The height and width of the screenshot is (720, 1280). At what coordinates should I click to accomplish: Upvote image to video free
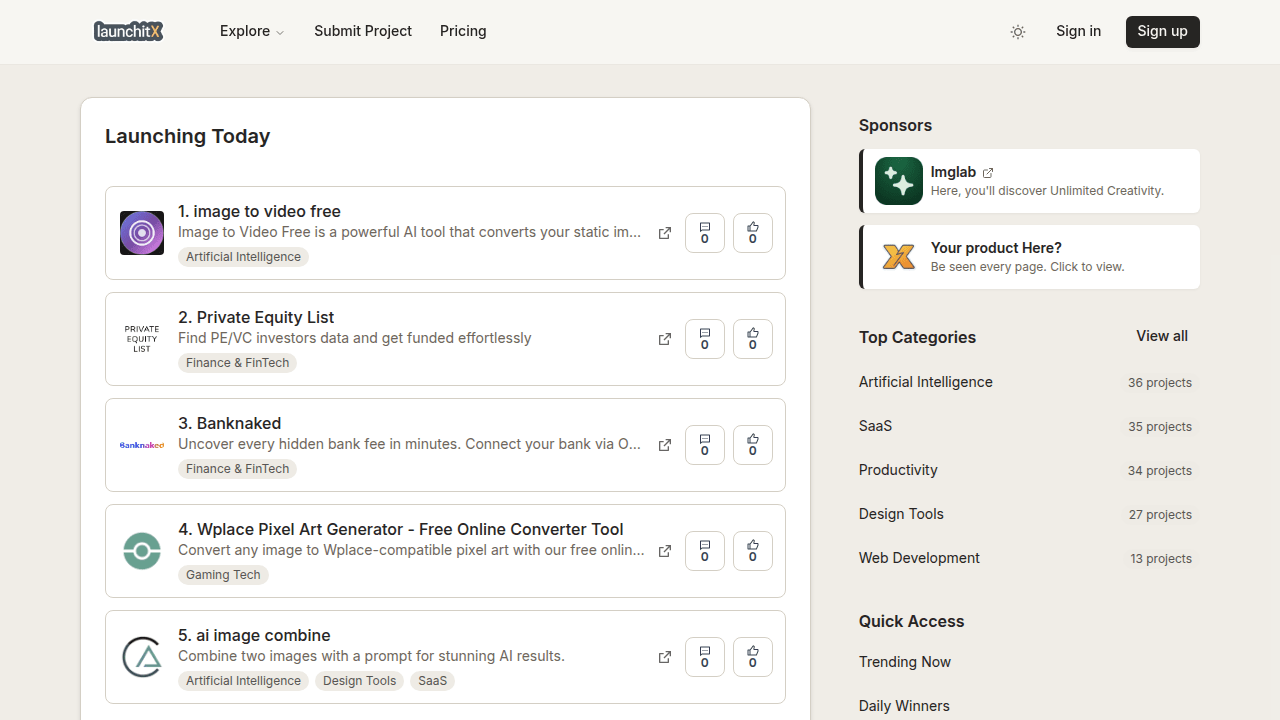(x=753, y=233)
